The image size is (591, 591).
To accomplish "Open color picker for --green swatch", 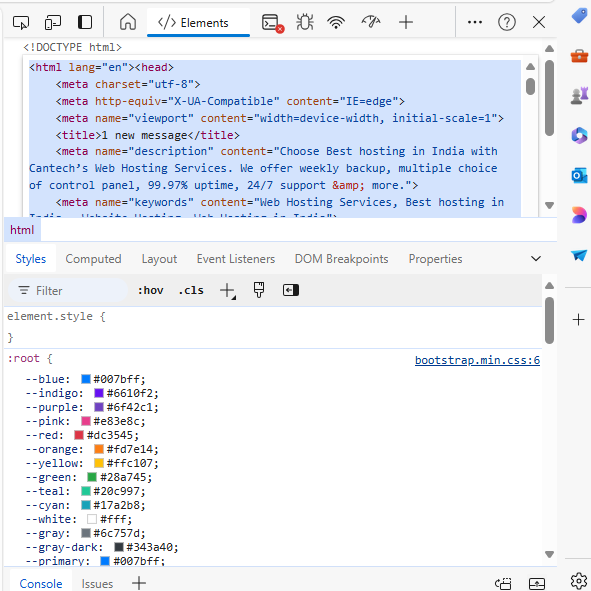I will click(x=92, y=477).
